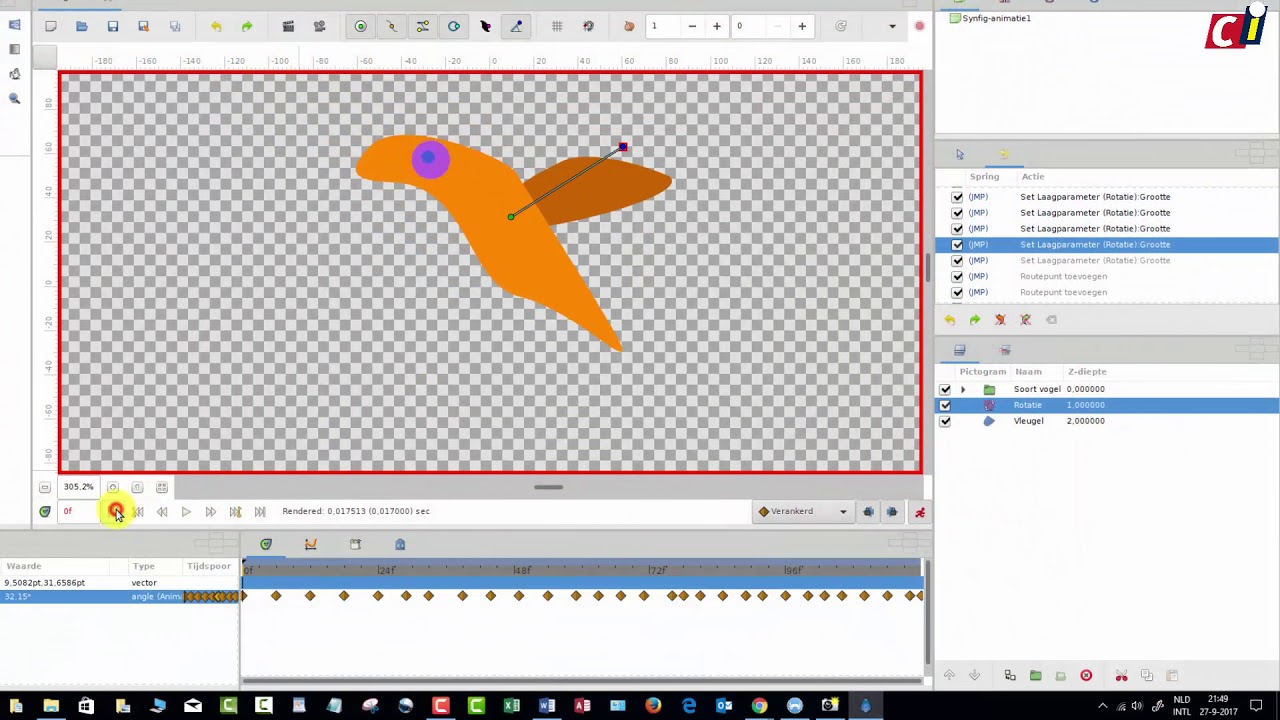Increase past onion skin count
1280x720 pixels.
click(717, 26)
